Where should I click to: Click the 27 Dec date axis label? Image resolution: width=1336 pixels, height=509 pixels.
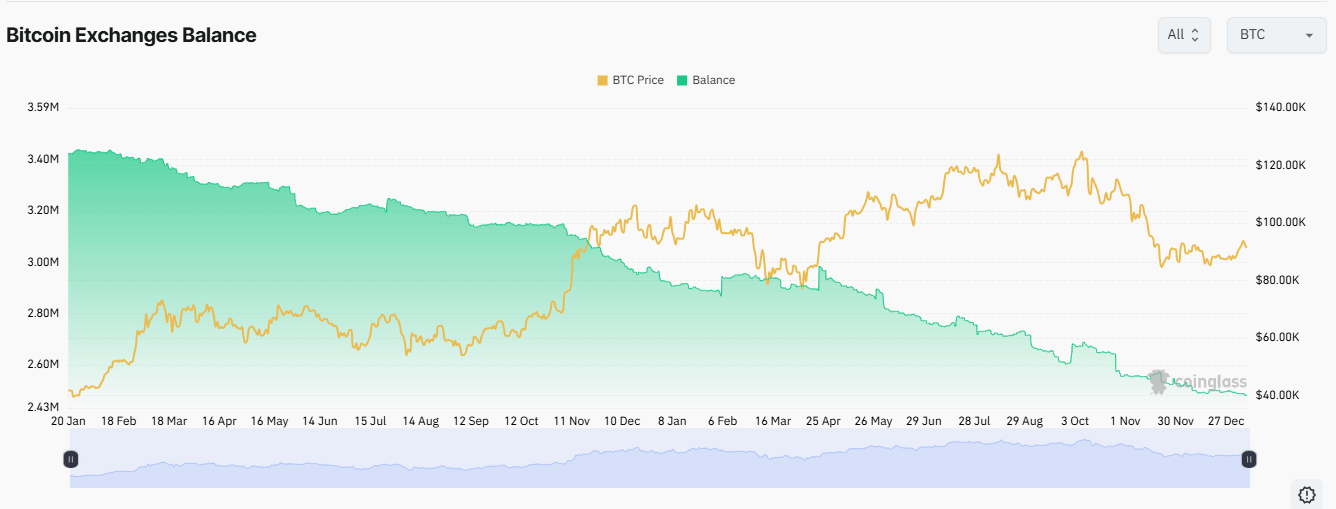(x=1226, y=421)
